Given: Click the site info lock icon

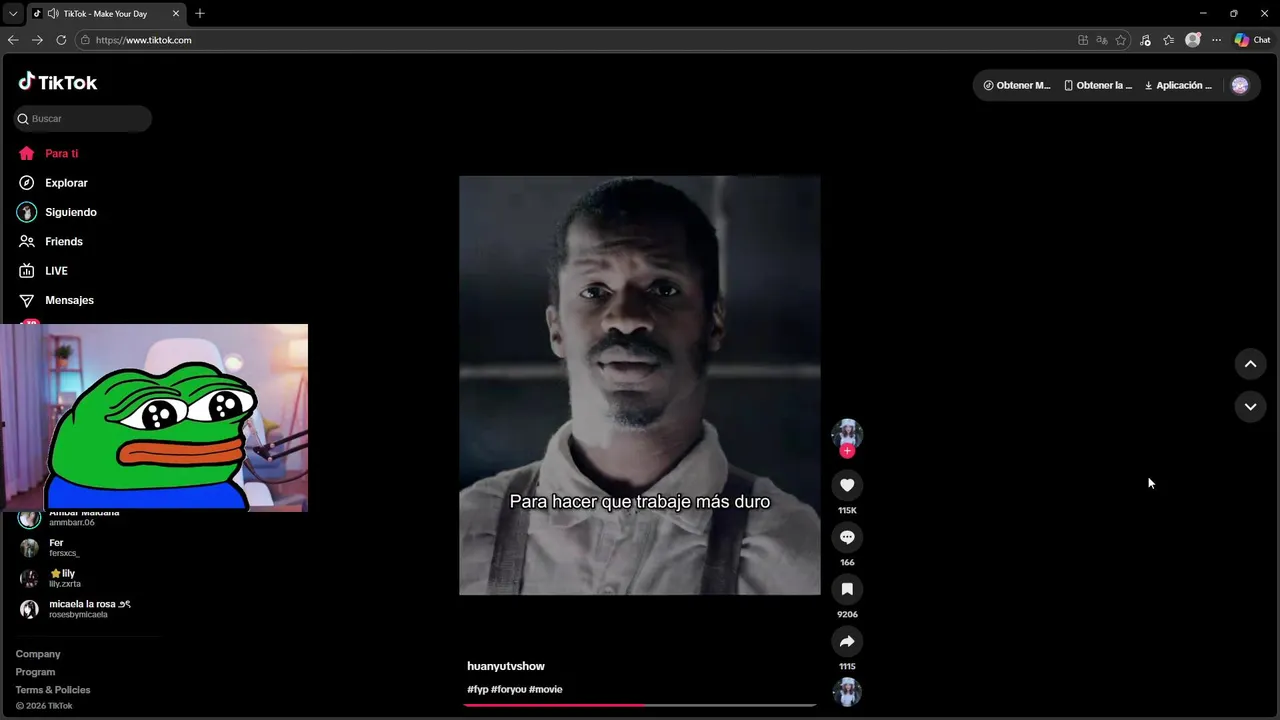Looking at the screenshot, I should [x=85, y=40].
